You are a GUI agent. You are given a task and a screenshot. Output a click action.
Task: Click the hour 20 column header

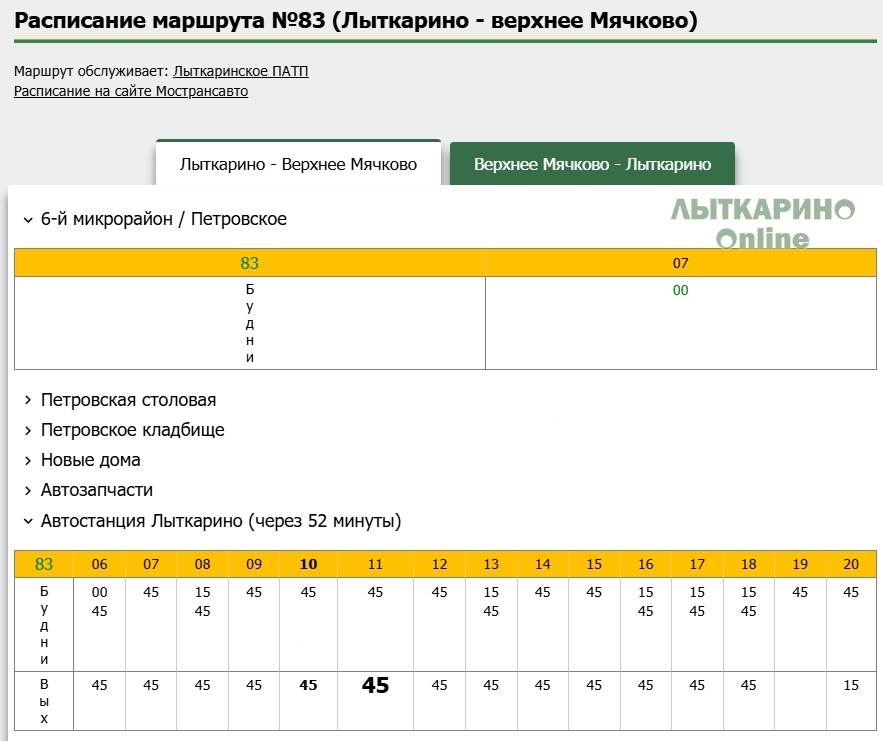pyautogui.click(x=851, y=564)
